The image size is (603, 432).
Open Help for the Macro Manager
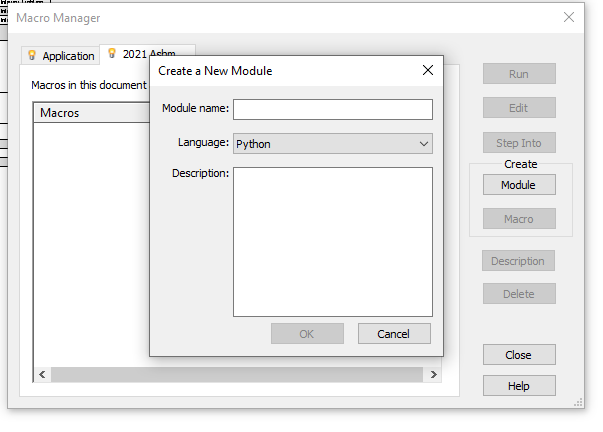tap(519, 386)
